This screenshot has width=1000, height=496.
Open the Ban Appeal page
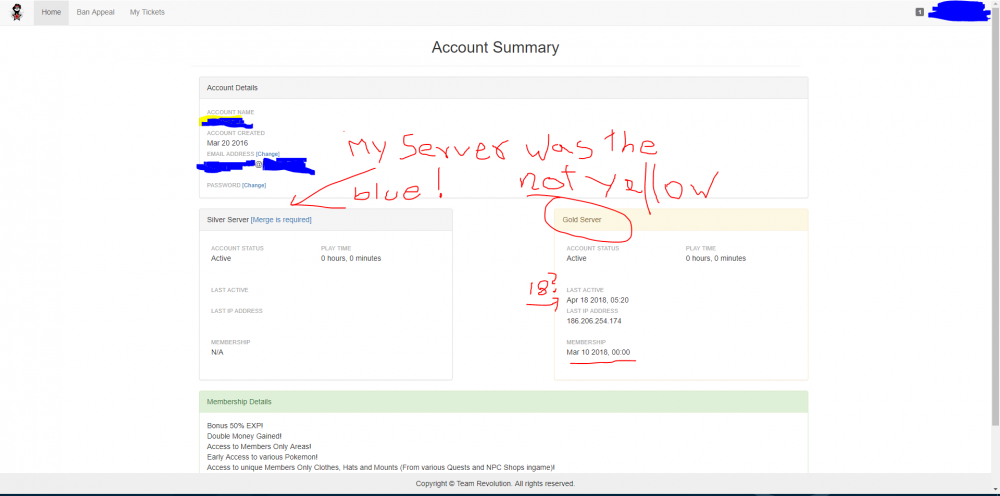click(95, 12)
